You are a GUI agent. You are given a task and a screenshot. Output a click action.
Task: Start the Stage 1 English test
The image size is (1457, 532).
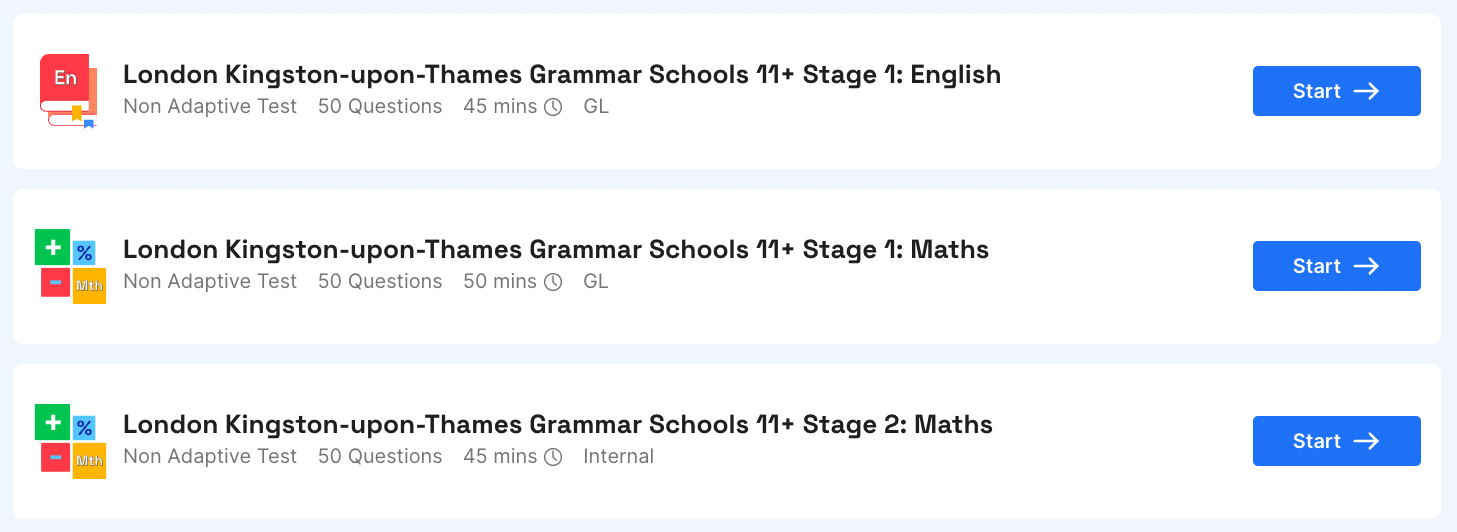click(1337, 91)
